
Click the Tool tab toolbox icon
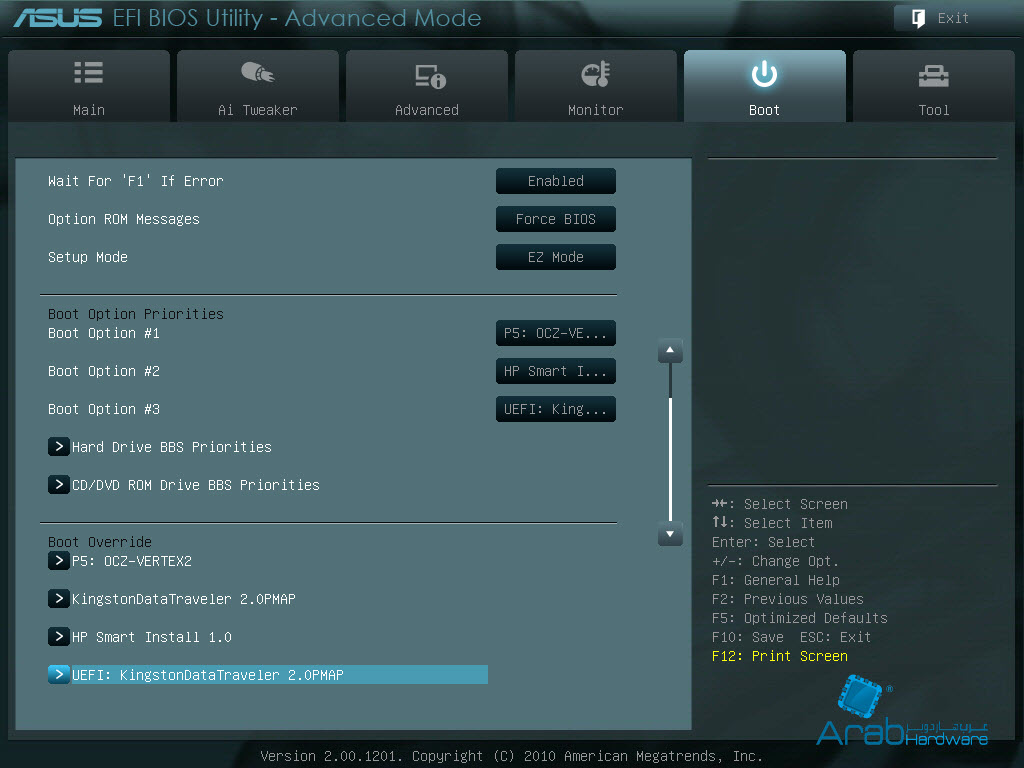point(933,76)
